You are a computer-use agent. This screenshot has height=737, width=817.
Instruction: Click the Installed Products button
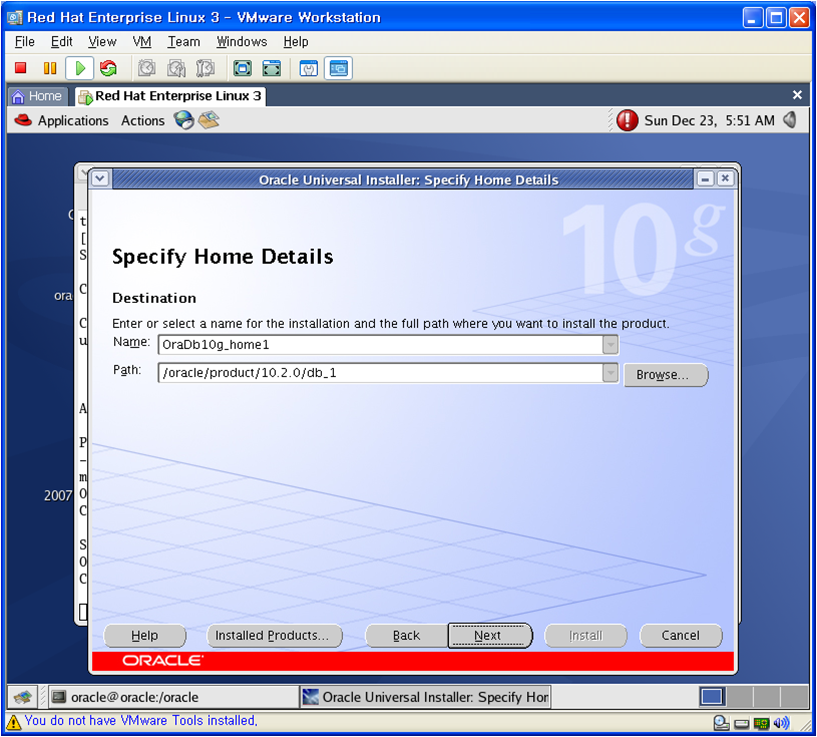click(x=275, y=635)
